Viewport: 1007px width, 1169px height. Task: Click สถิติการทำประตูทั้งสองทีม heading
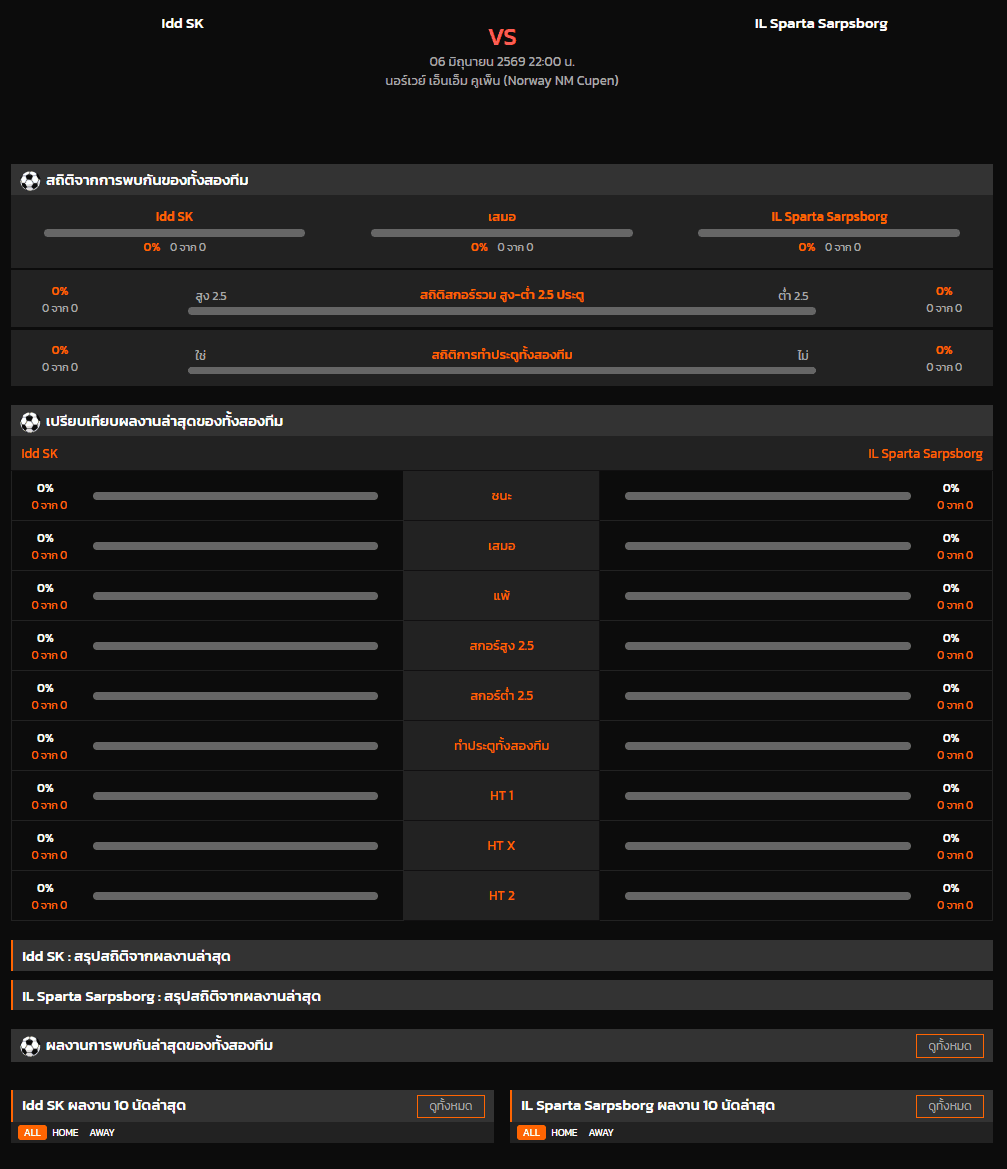(x=502, y=355)
